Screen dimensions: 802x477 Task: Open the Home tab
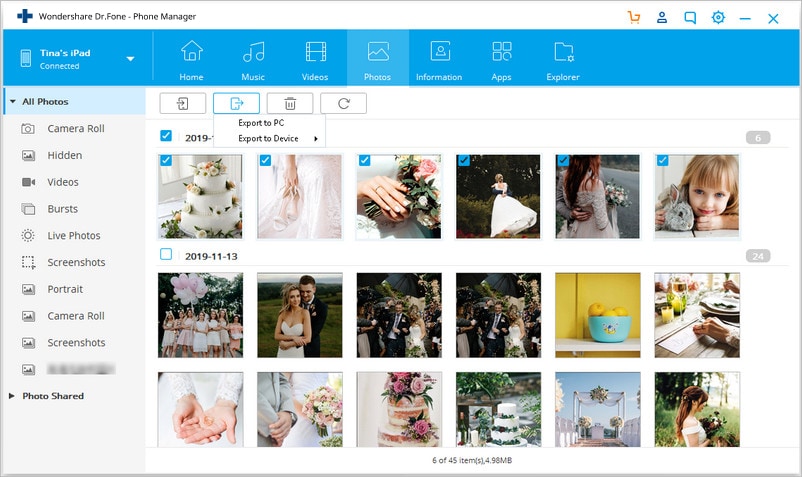point(191,60)
